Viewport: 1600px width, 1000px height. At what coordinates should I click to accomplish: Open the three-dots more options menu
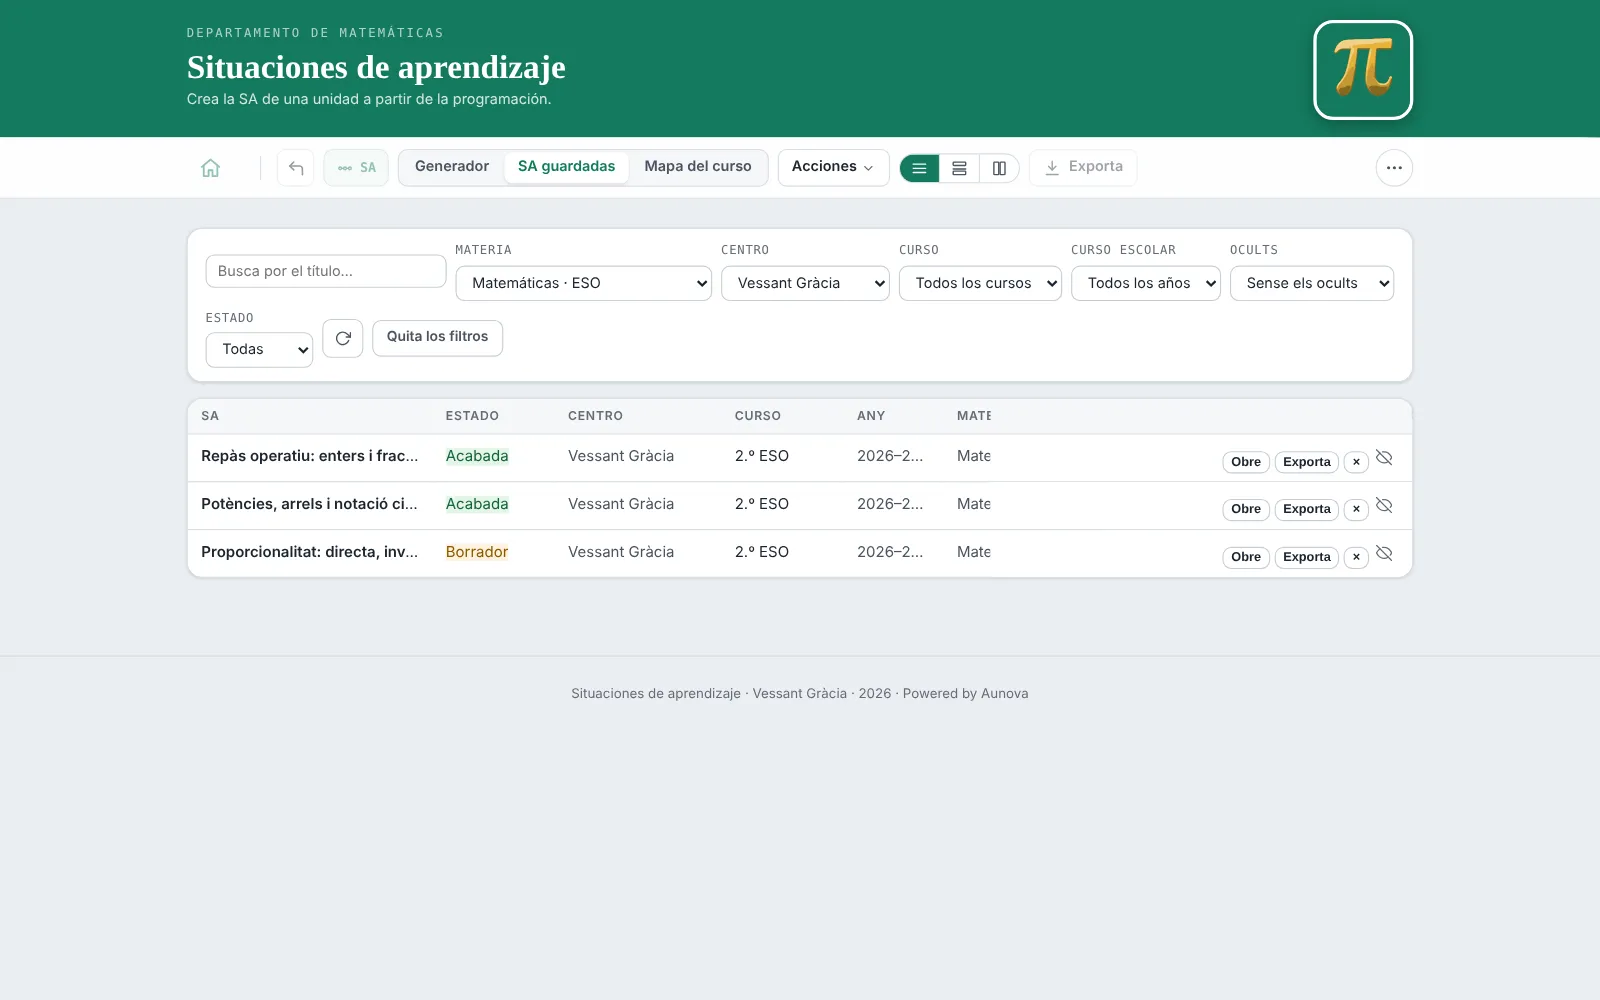(1394, 168)
